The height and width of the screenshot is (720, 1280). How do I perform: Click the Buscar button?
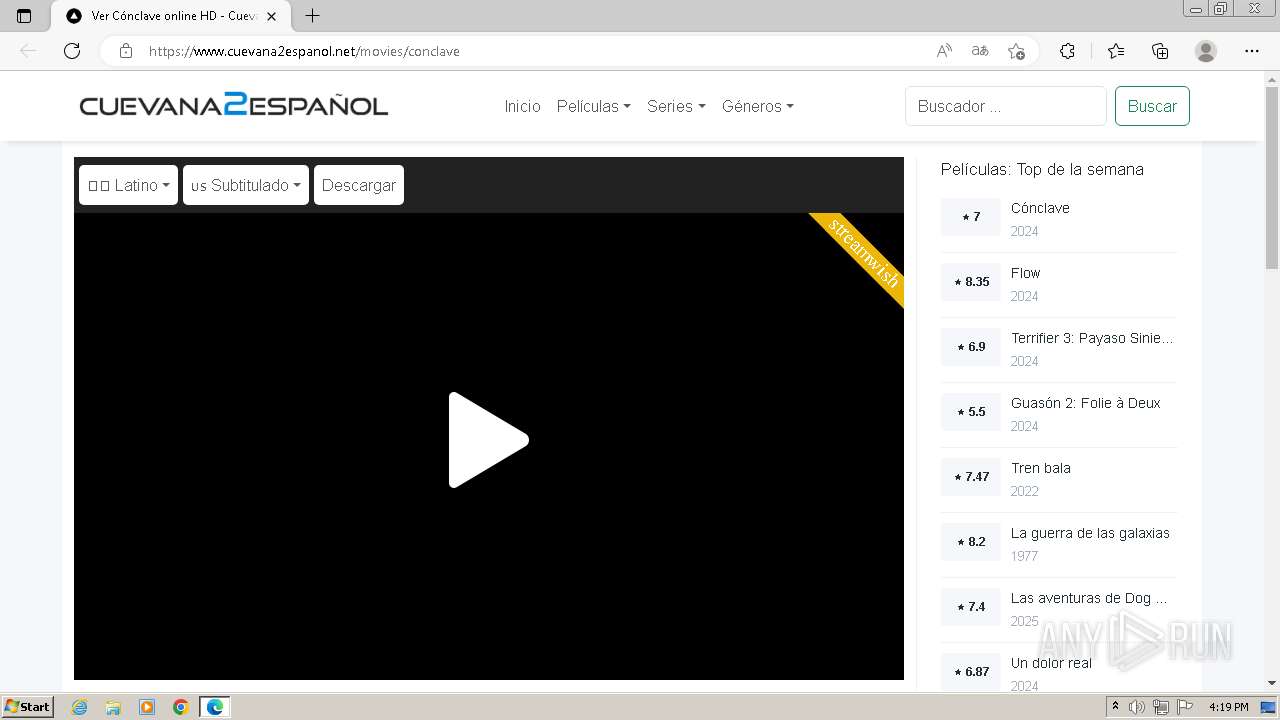pos(1152,106)
